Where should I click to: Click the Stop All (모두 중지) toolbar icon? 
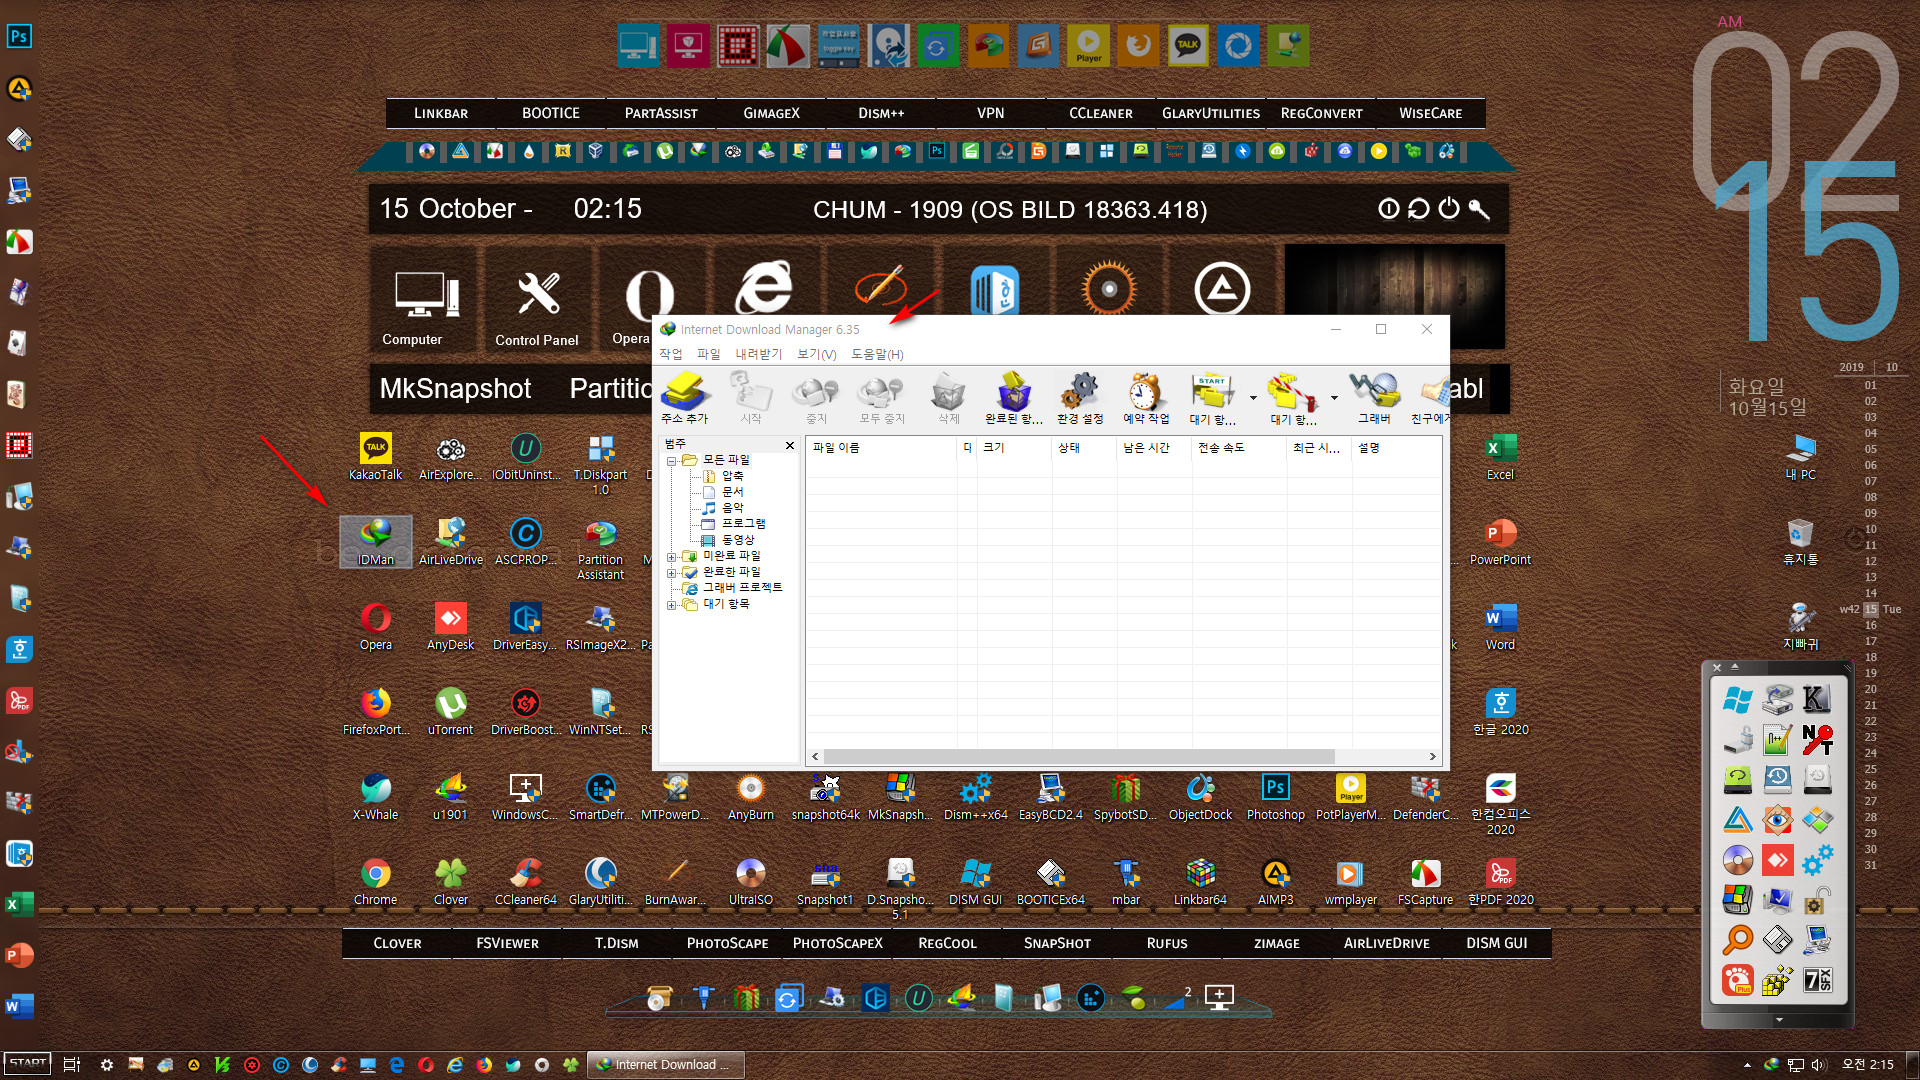[x=881, y=397]
